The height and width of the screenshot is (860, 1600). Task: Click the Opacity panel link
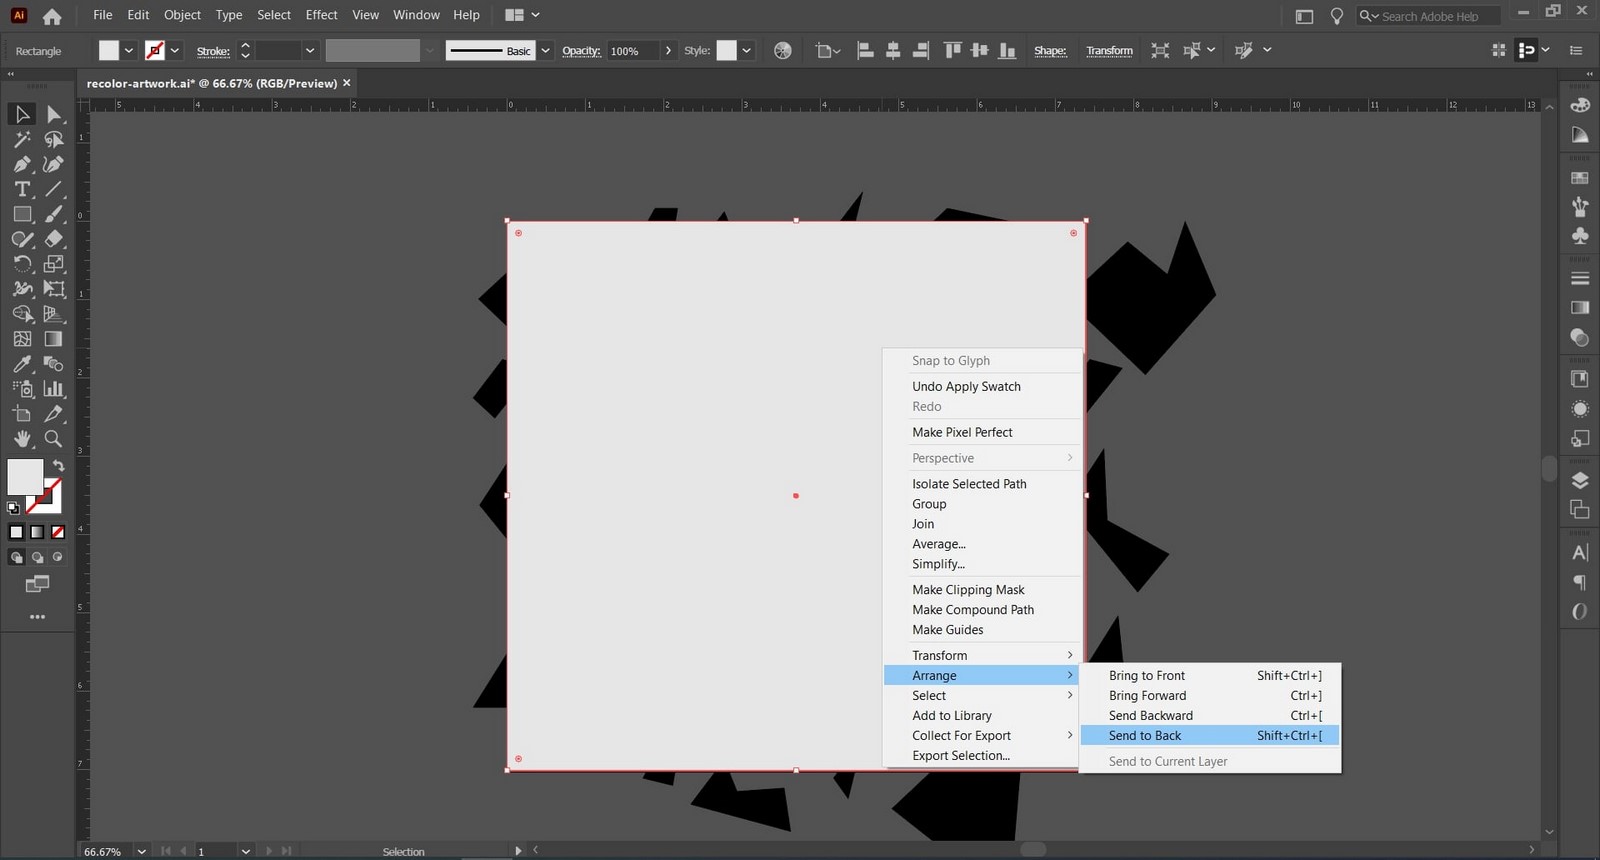pos(581,51)
